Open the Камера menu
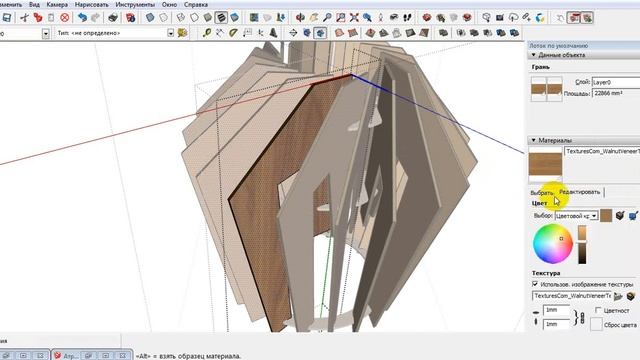This screenshot has width=640, height=360. tap(57, 4)
